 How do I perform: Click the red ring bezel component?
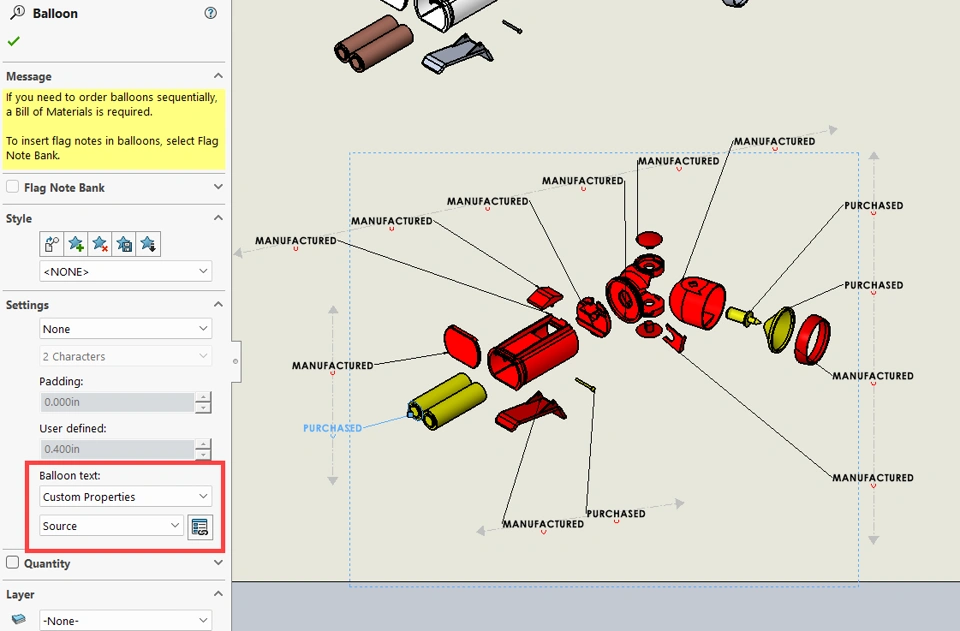pyautogui.click(x=812, y=339)
